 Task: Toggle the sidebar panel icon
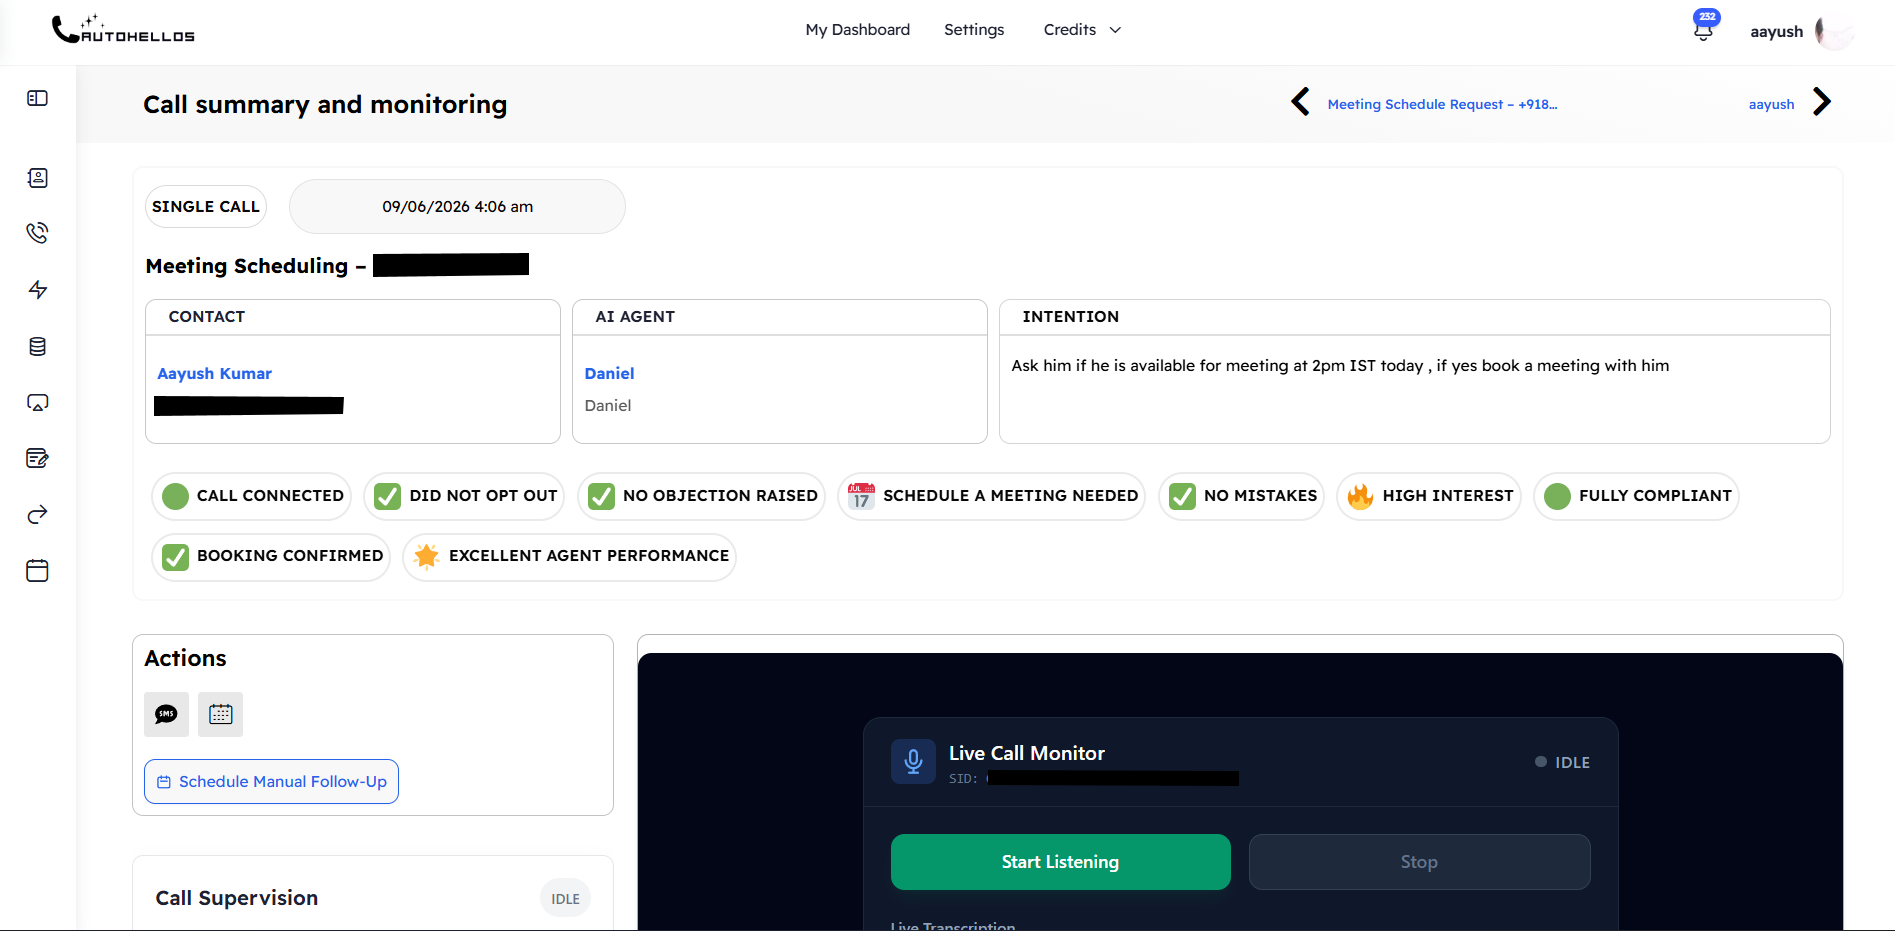pos(37,98)
